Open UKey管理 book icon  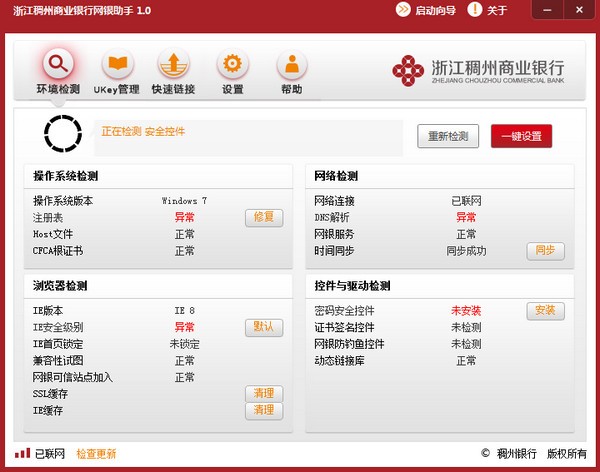[117, 64]
